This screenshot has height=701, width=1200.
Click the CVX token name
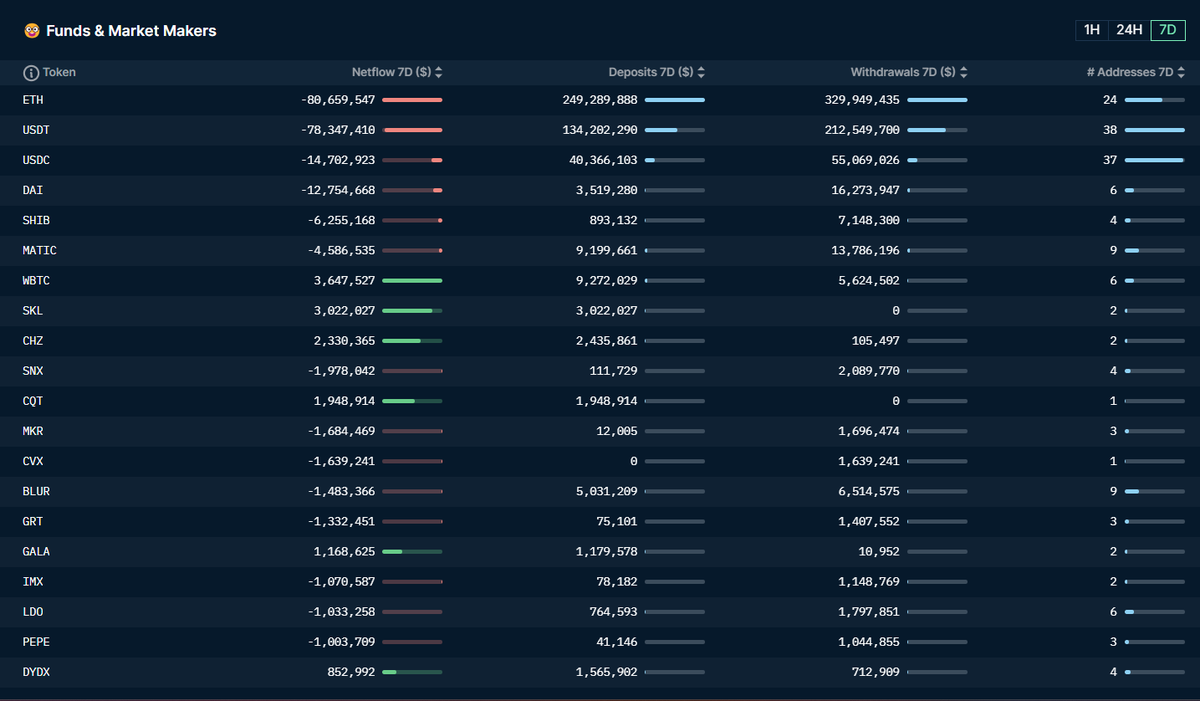(33, 461)
